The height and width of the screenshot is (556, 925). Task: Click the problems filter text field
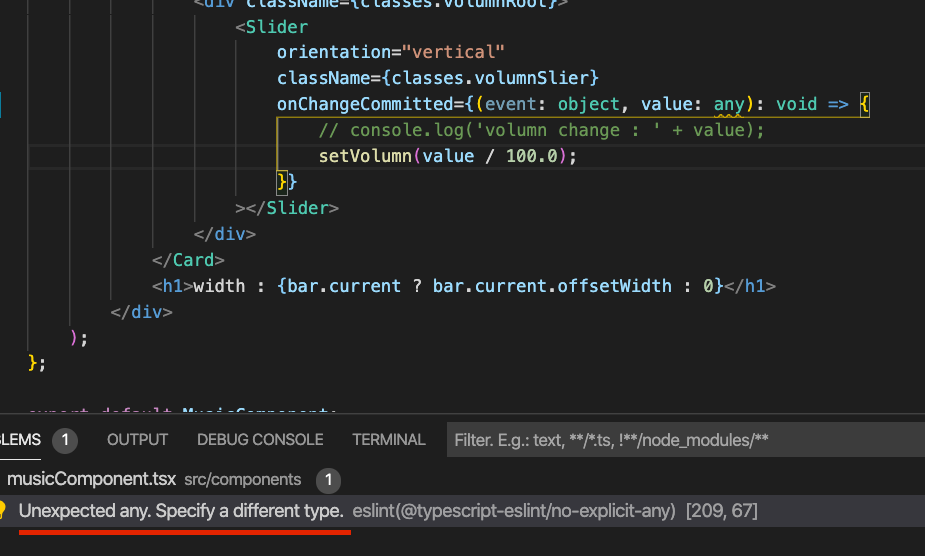[685, 440]
